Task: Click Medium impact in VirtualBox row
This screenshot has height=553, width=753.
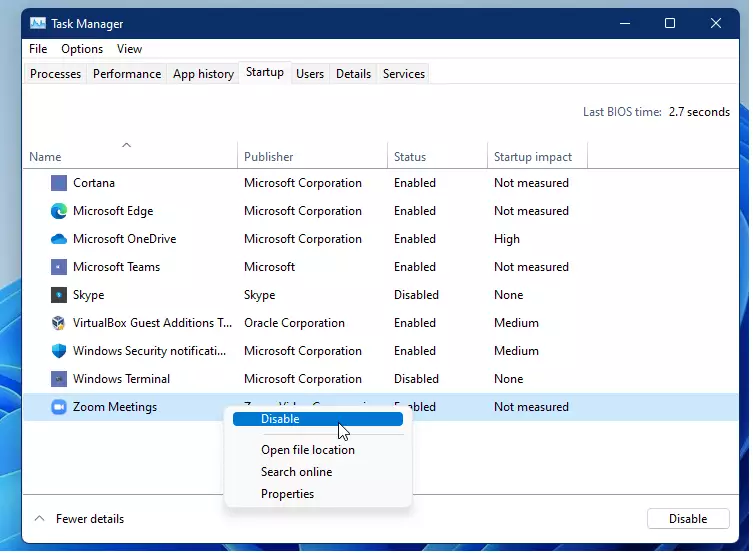Action: pyautogui.click(x=516, y=323)
